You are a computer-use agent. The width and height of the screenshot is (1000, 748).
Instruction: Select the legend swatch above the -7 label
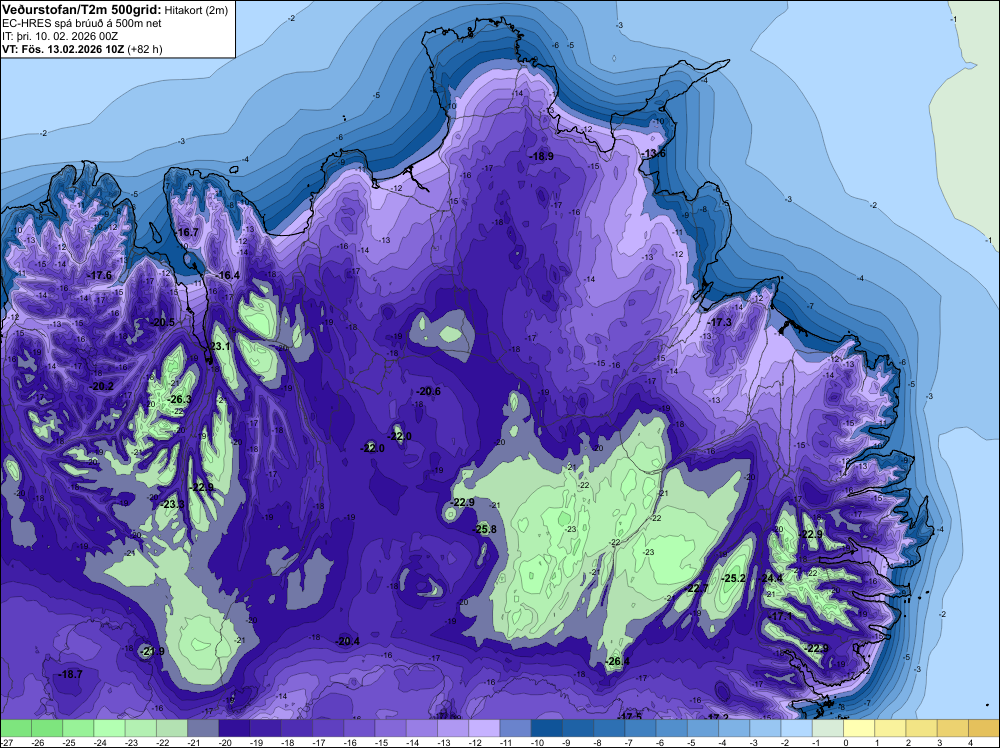[x=640, y=728]
